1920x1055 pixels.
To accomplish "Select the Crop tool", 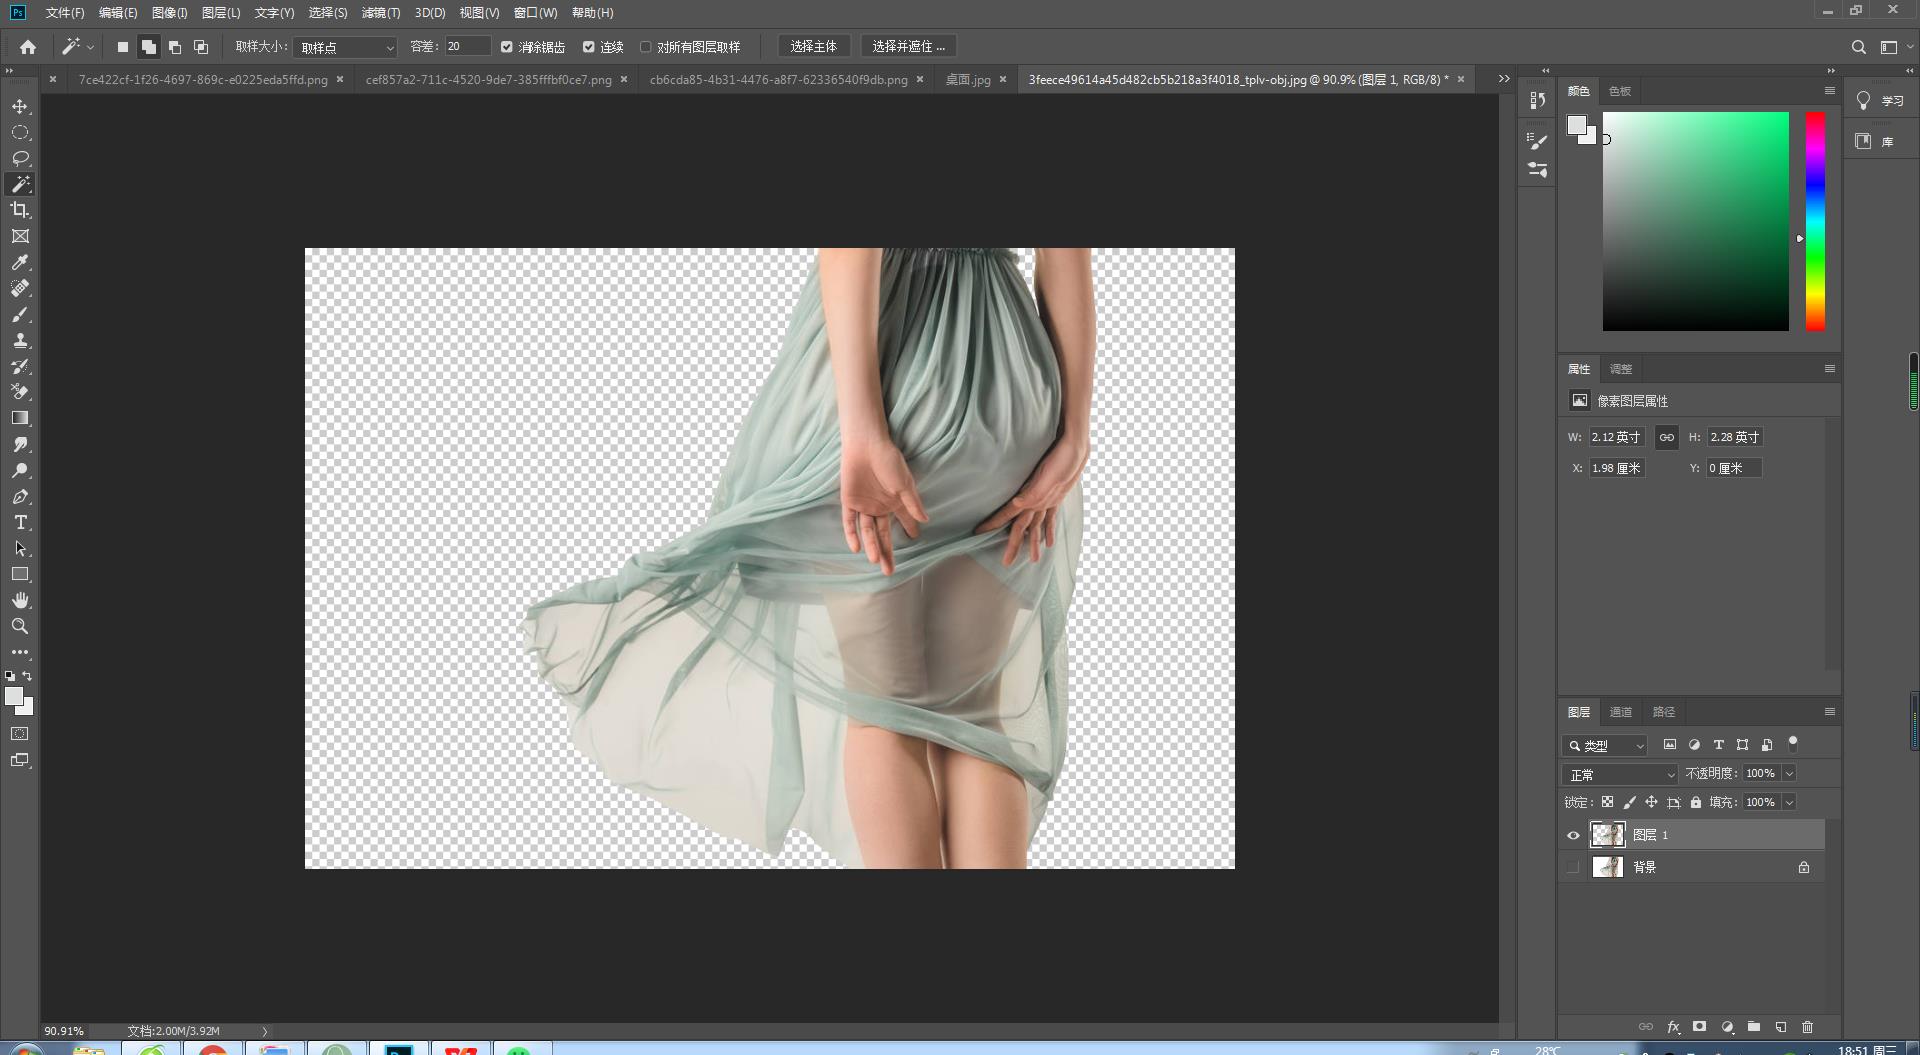I will point(20,211).
